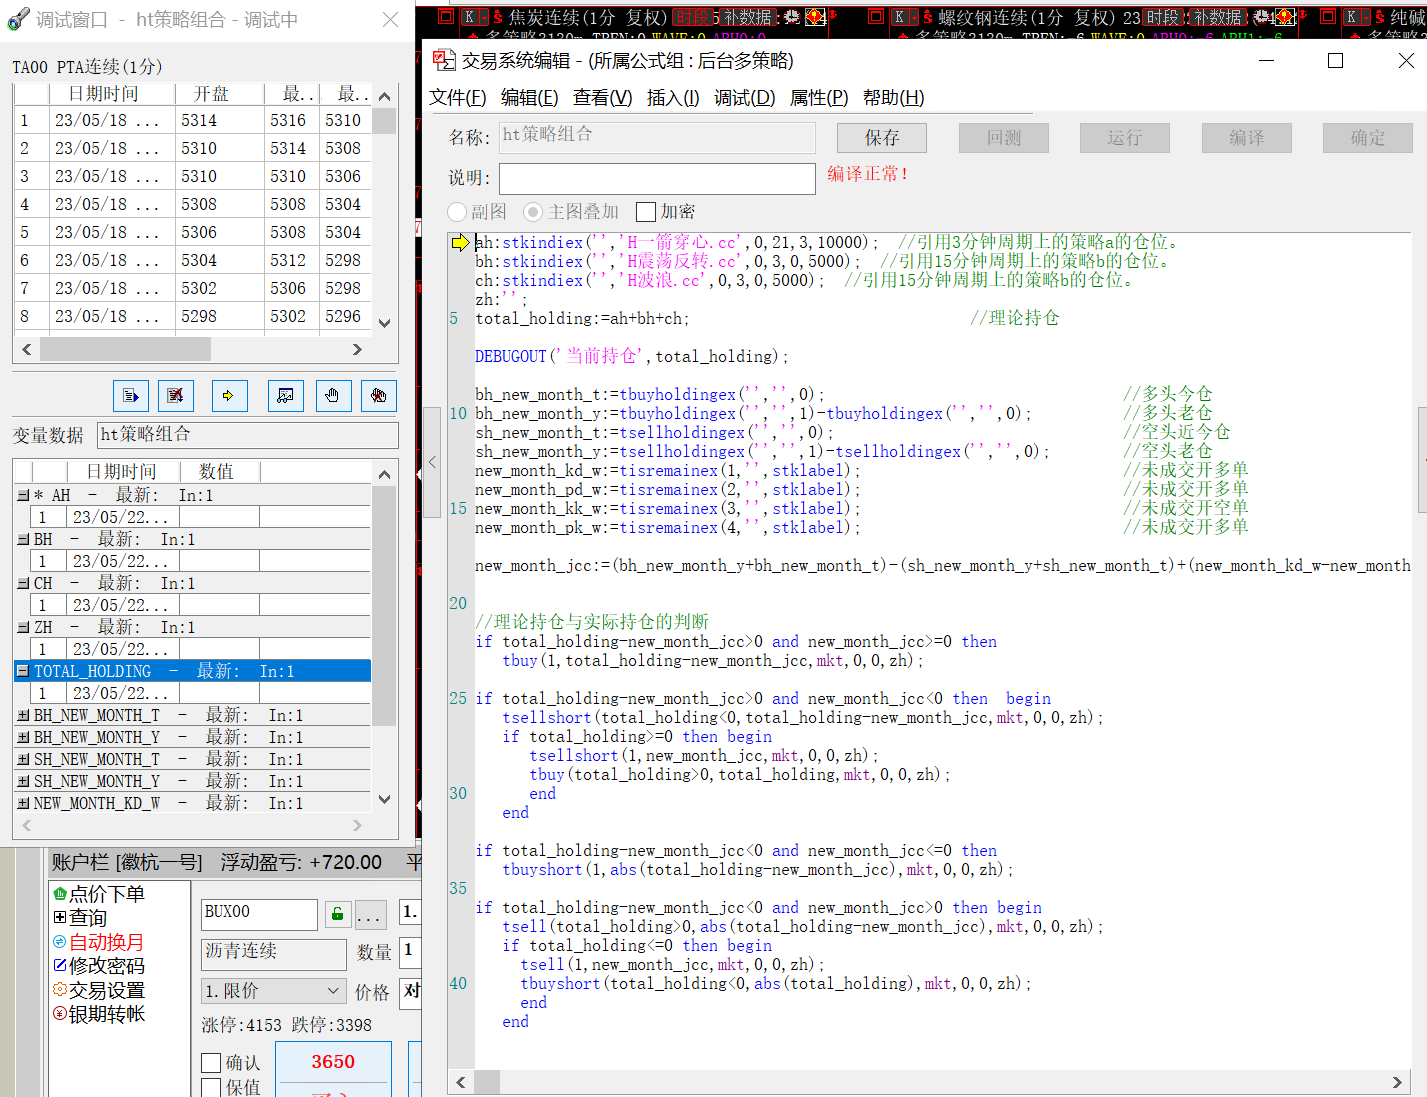Image resolution: width=1427 pixels, height=1097 pixels.
Task: Select the 主图叠加 radio button
Action: coord(533,212)
